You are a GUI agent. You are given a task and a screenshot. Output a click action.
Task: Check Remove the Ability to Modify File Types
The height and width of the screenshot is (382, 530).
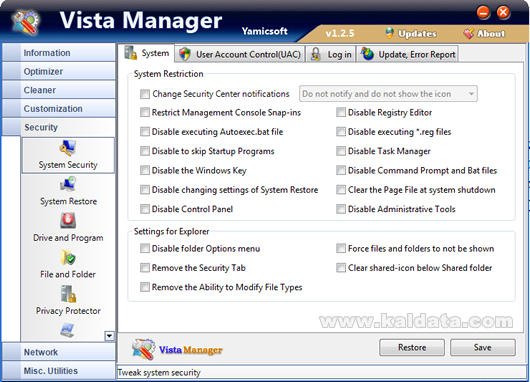[145, 287]
